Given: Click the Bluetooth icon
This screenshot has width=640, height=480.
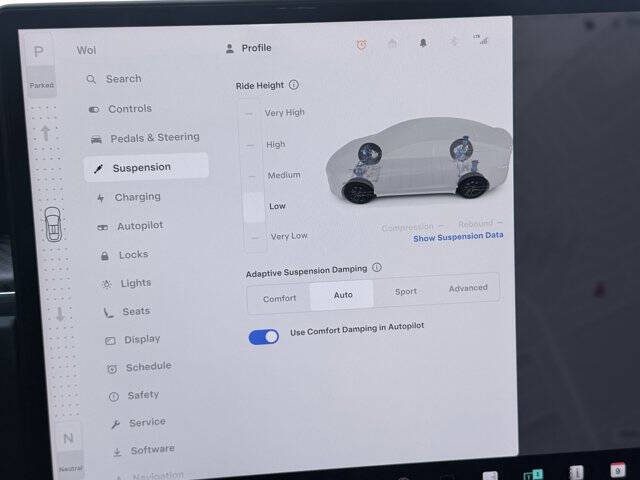Looking at the screenshot, I should [453, 41].
